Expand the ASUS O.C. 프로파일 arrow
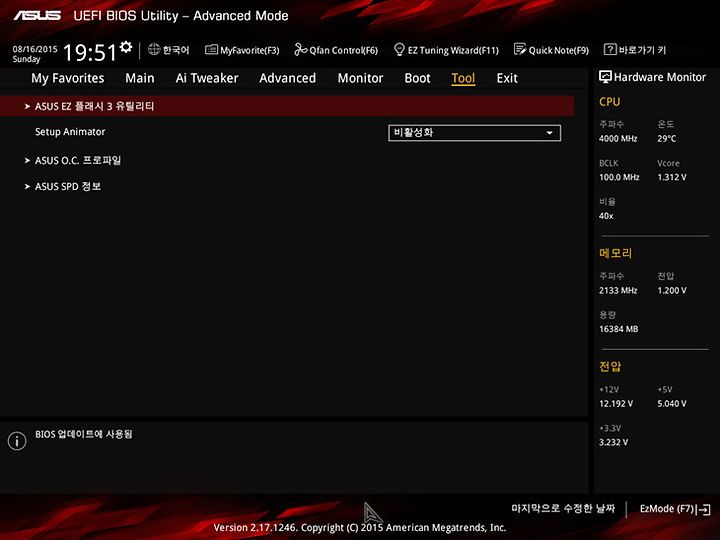720x540 pixels. [x=27, y=161]
